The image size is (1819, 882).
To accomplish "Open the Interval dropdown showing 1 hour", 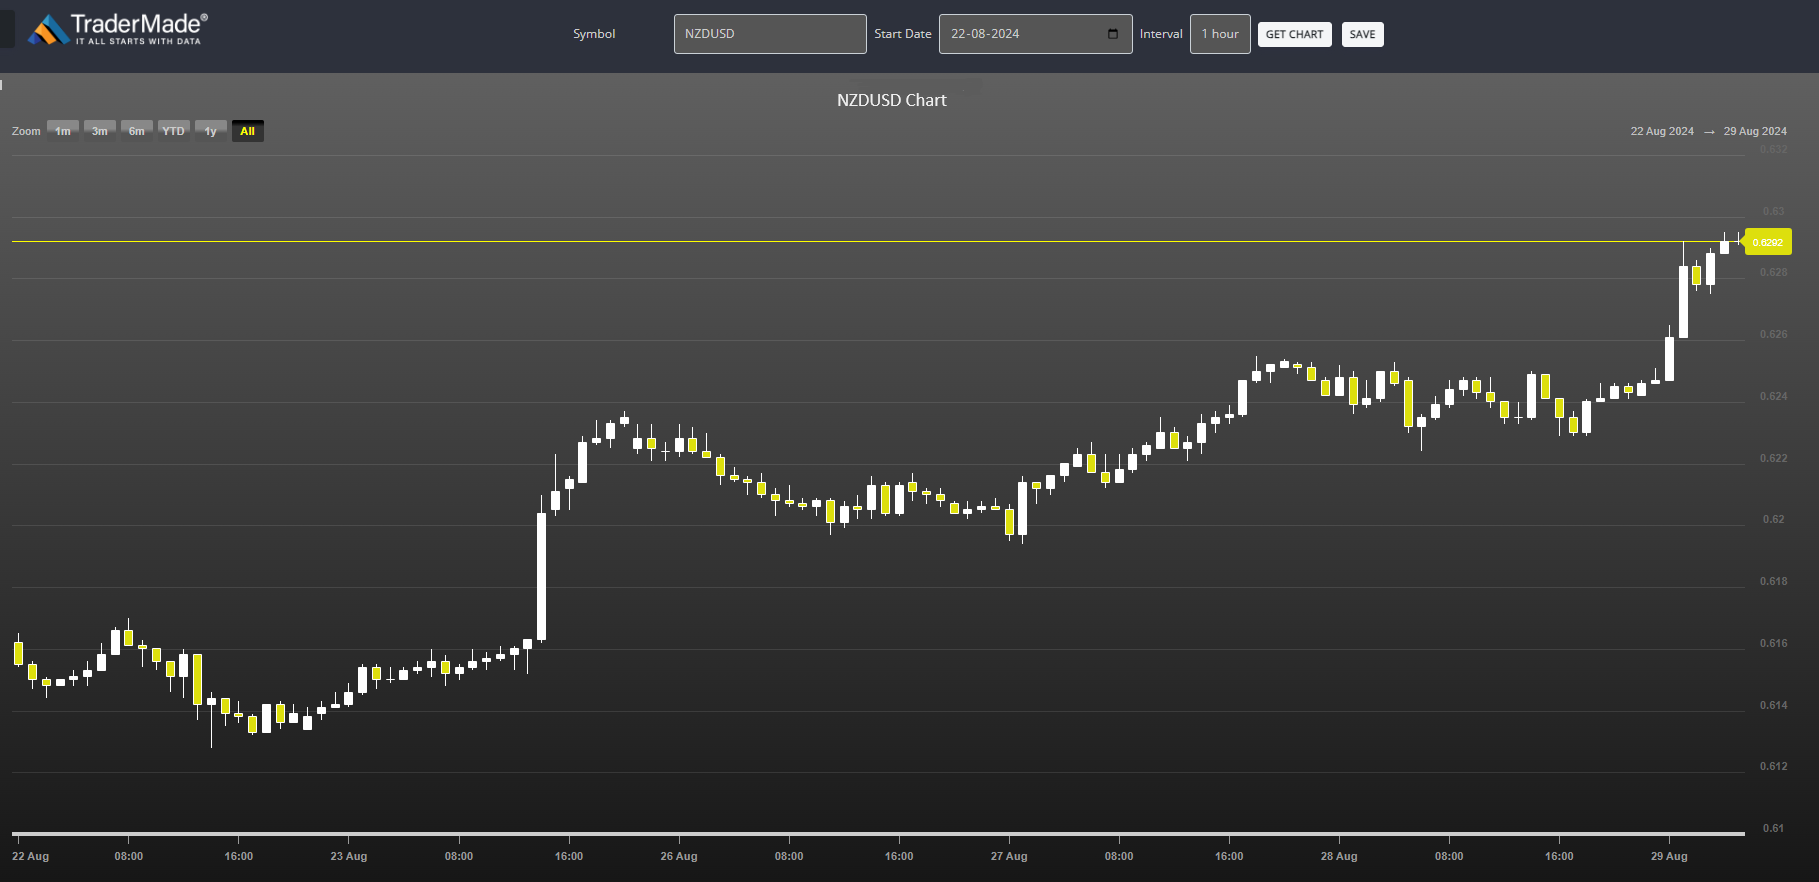I will click(1220, 34).
